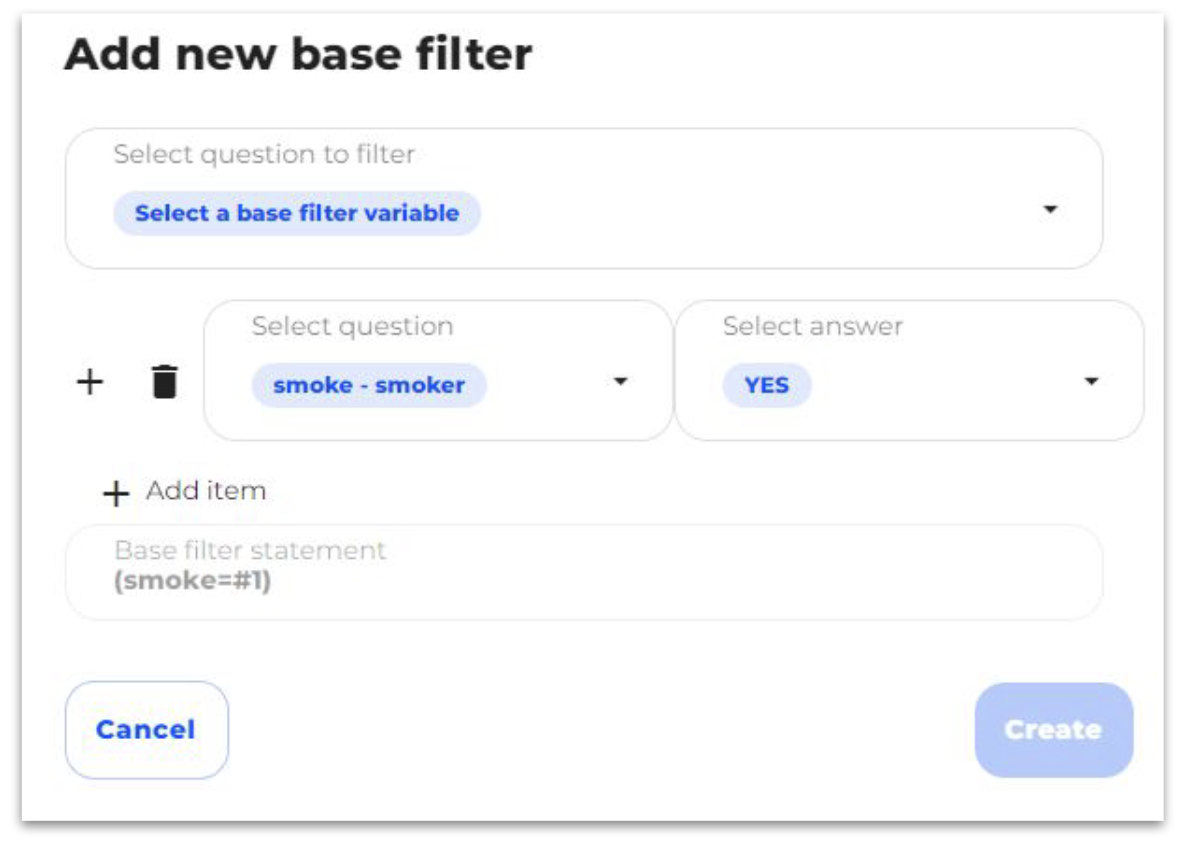Image resolution: width=1190 pixels, height=858 pixels.
Task: Click the 'Add new base filter' heading
Action: pos(298,55)
